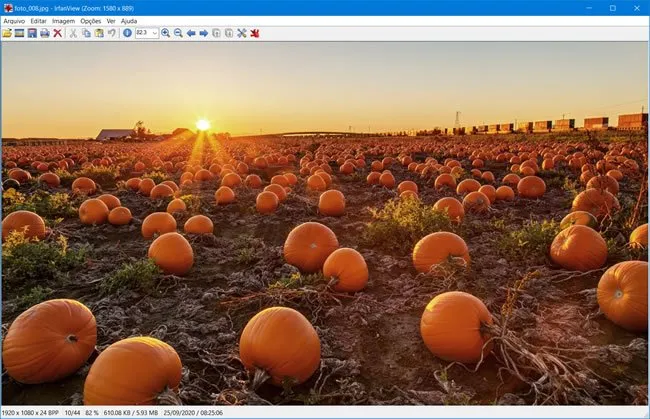Expand the zoom percentage dropdown
650x419 pixels.
[x=155, y=33]
